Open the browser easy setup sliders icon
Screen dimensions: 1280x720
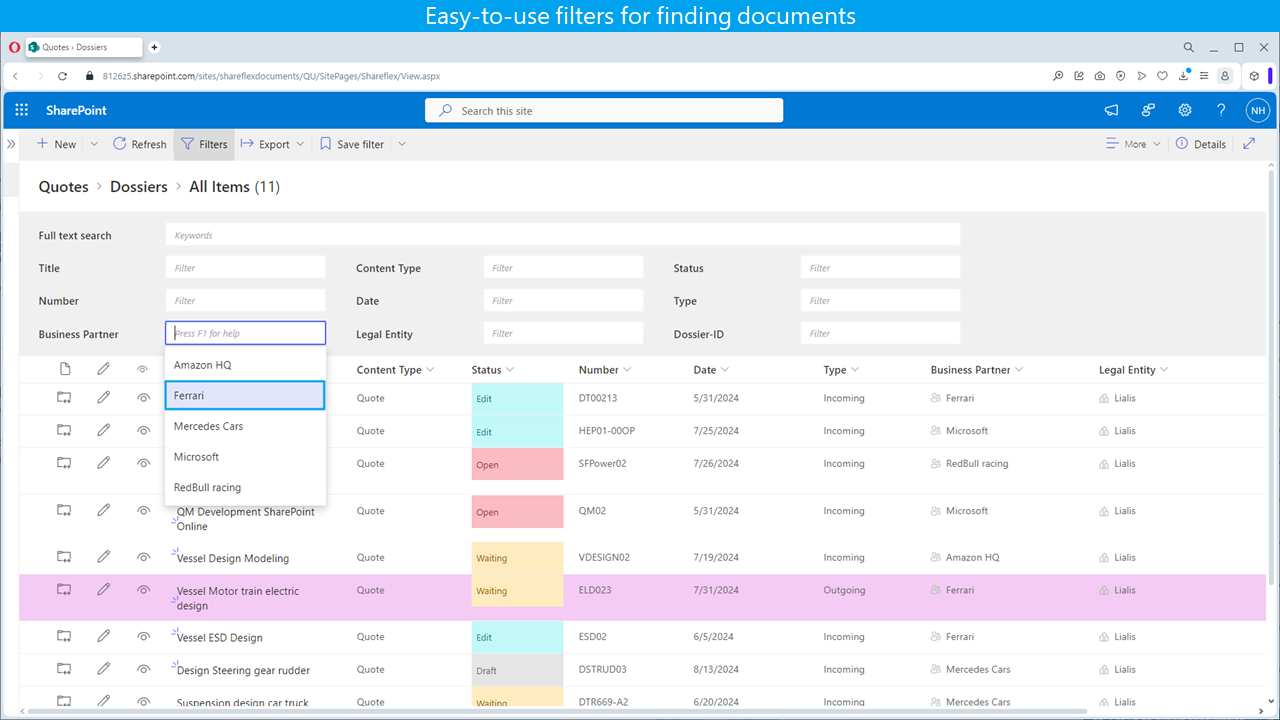pyautogui.click(x=1204, y=76)
